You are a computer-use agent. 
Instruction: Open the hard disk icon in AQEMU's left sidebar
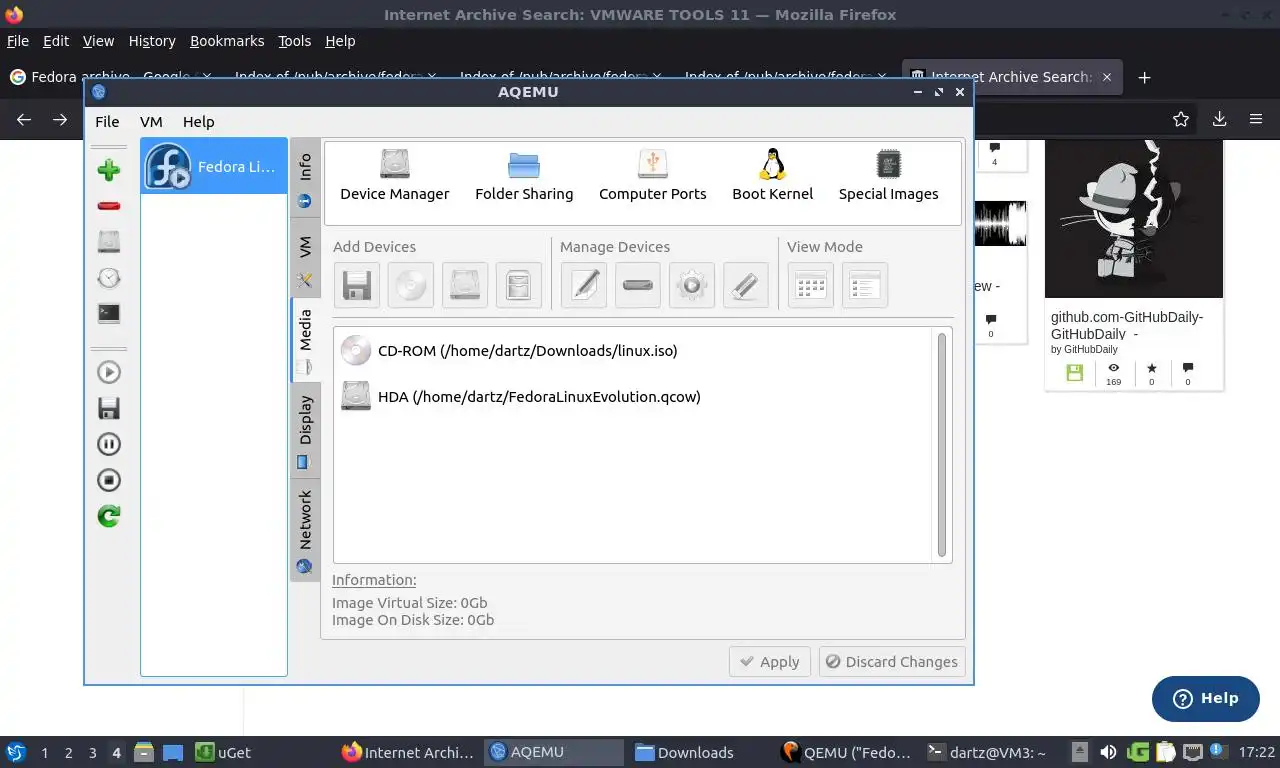pyautogui.click(x=109, y=242)
